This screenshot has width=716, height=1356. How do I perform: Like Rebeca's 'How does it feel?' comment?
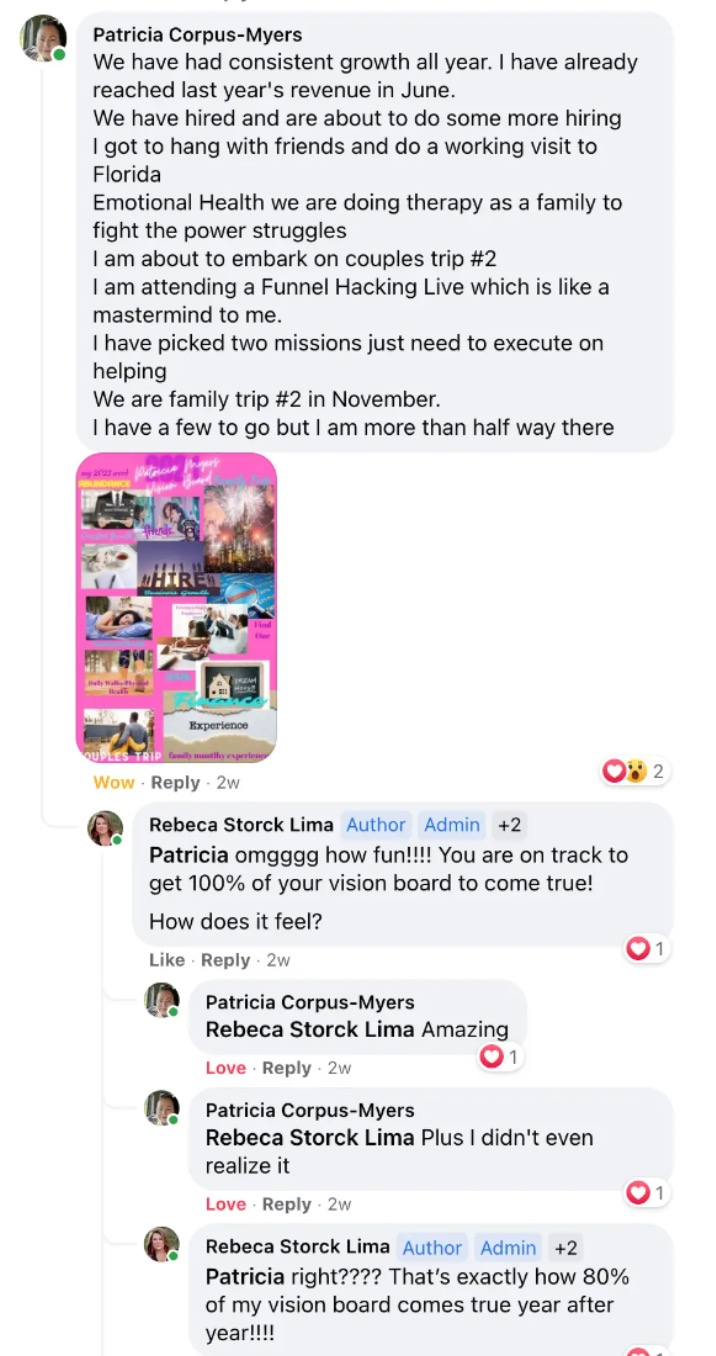[167, 960]
